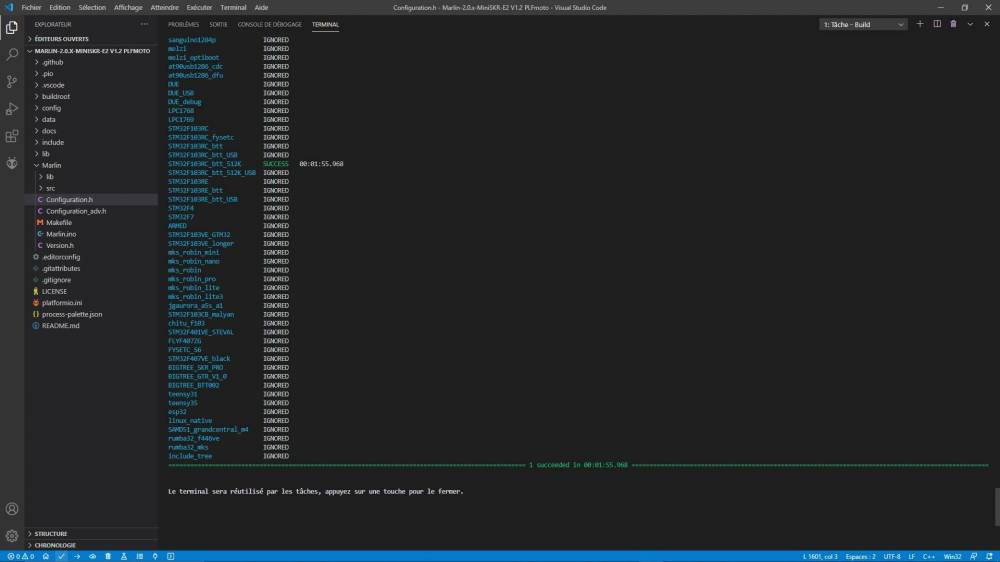Screen dimensions: 1000x562
Task: Create a new terminal with plus icon
Action: pyautogui.click(x=920, y=24)
